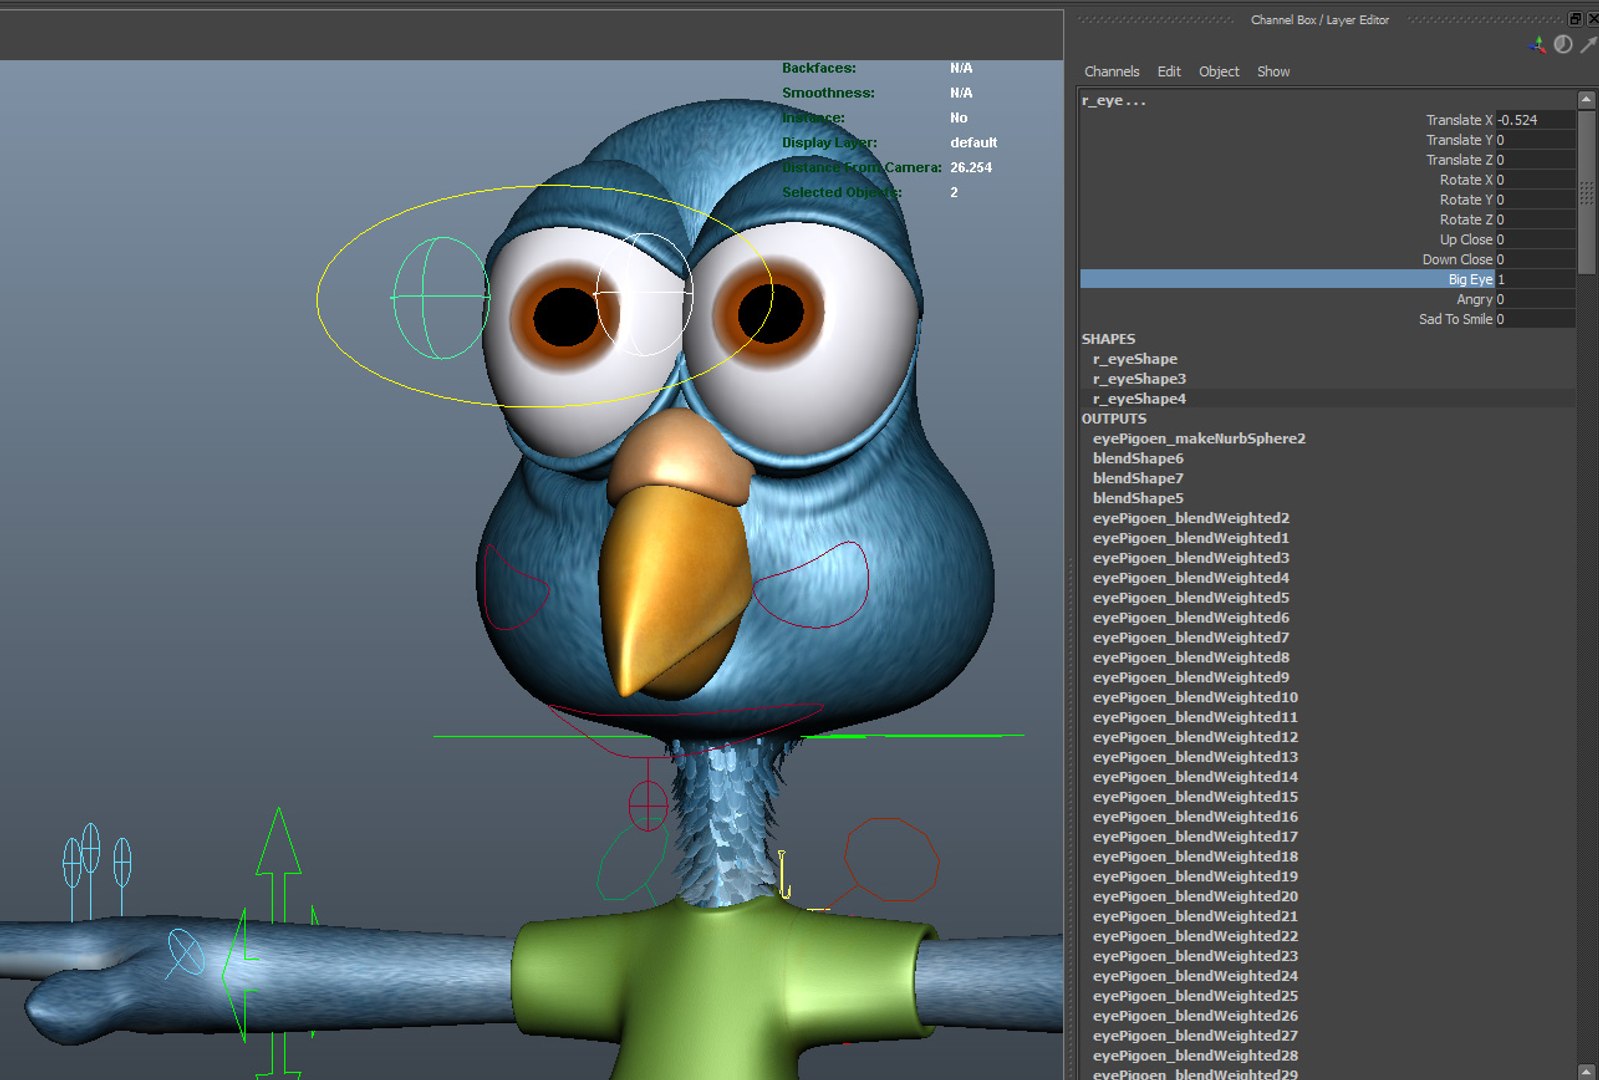The image size is (1599, 1080).
Task: Select the Angry attribute label
Action: pyautogui.click(x=1474, y=300)
